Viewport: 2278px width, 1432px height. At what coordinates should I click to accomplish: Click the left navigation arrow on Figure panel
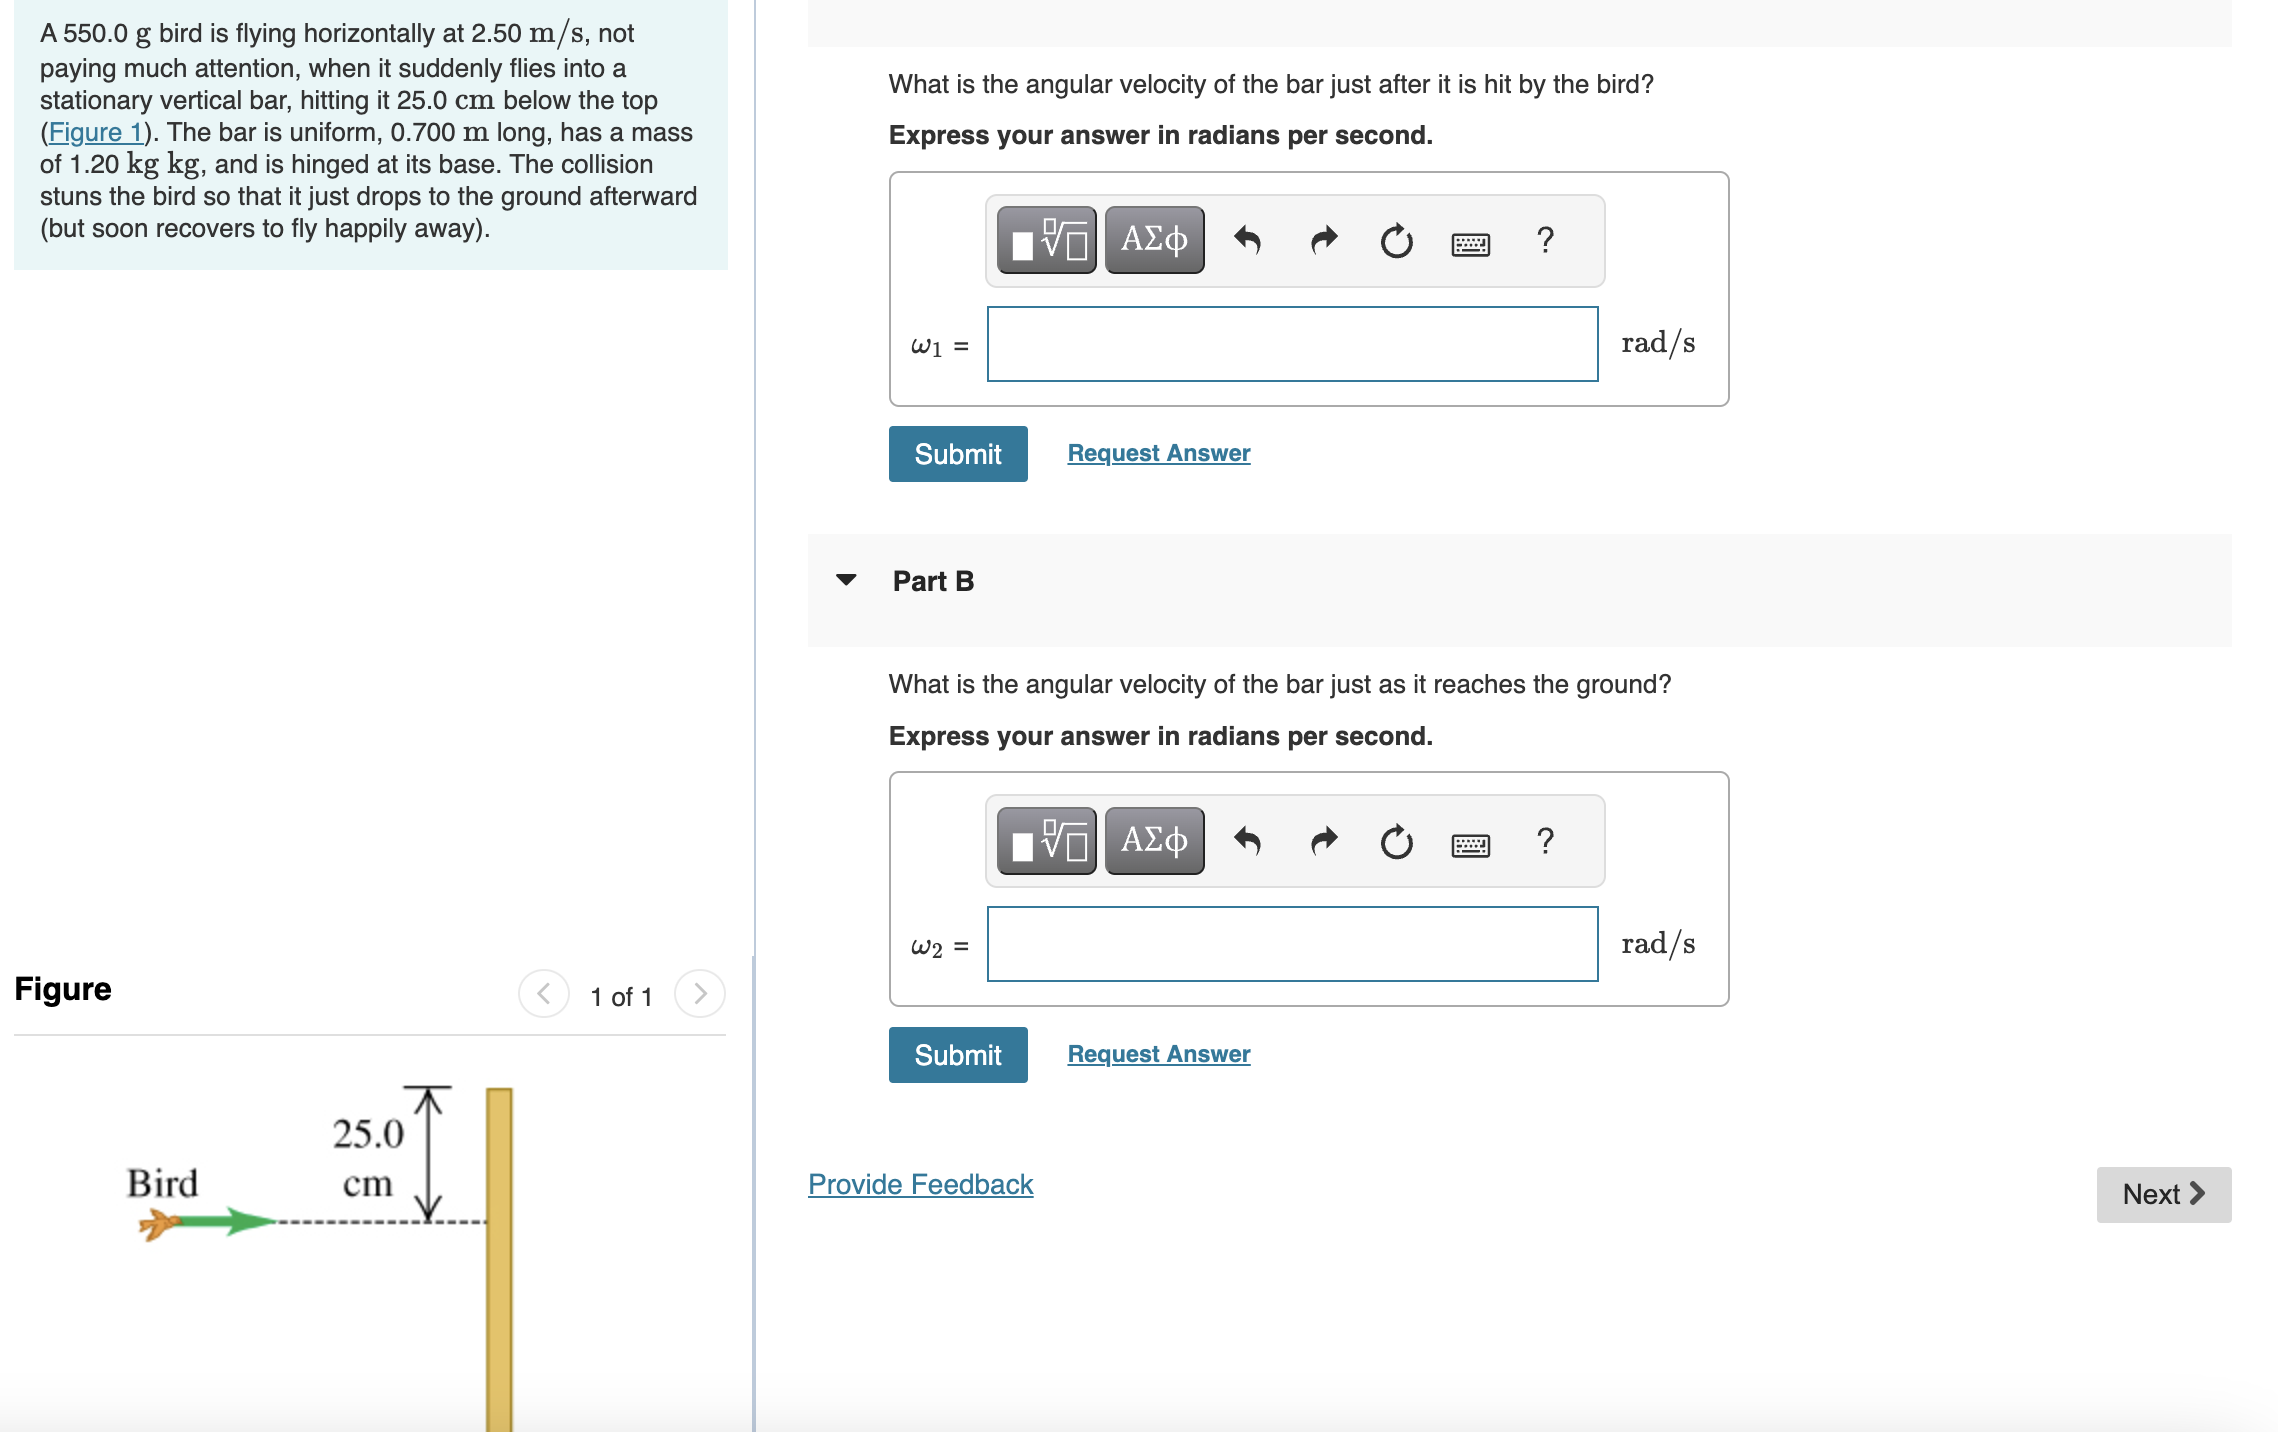[541, 992]
